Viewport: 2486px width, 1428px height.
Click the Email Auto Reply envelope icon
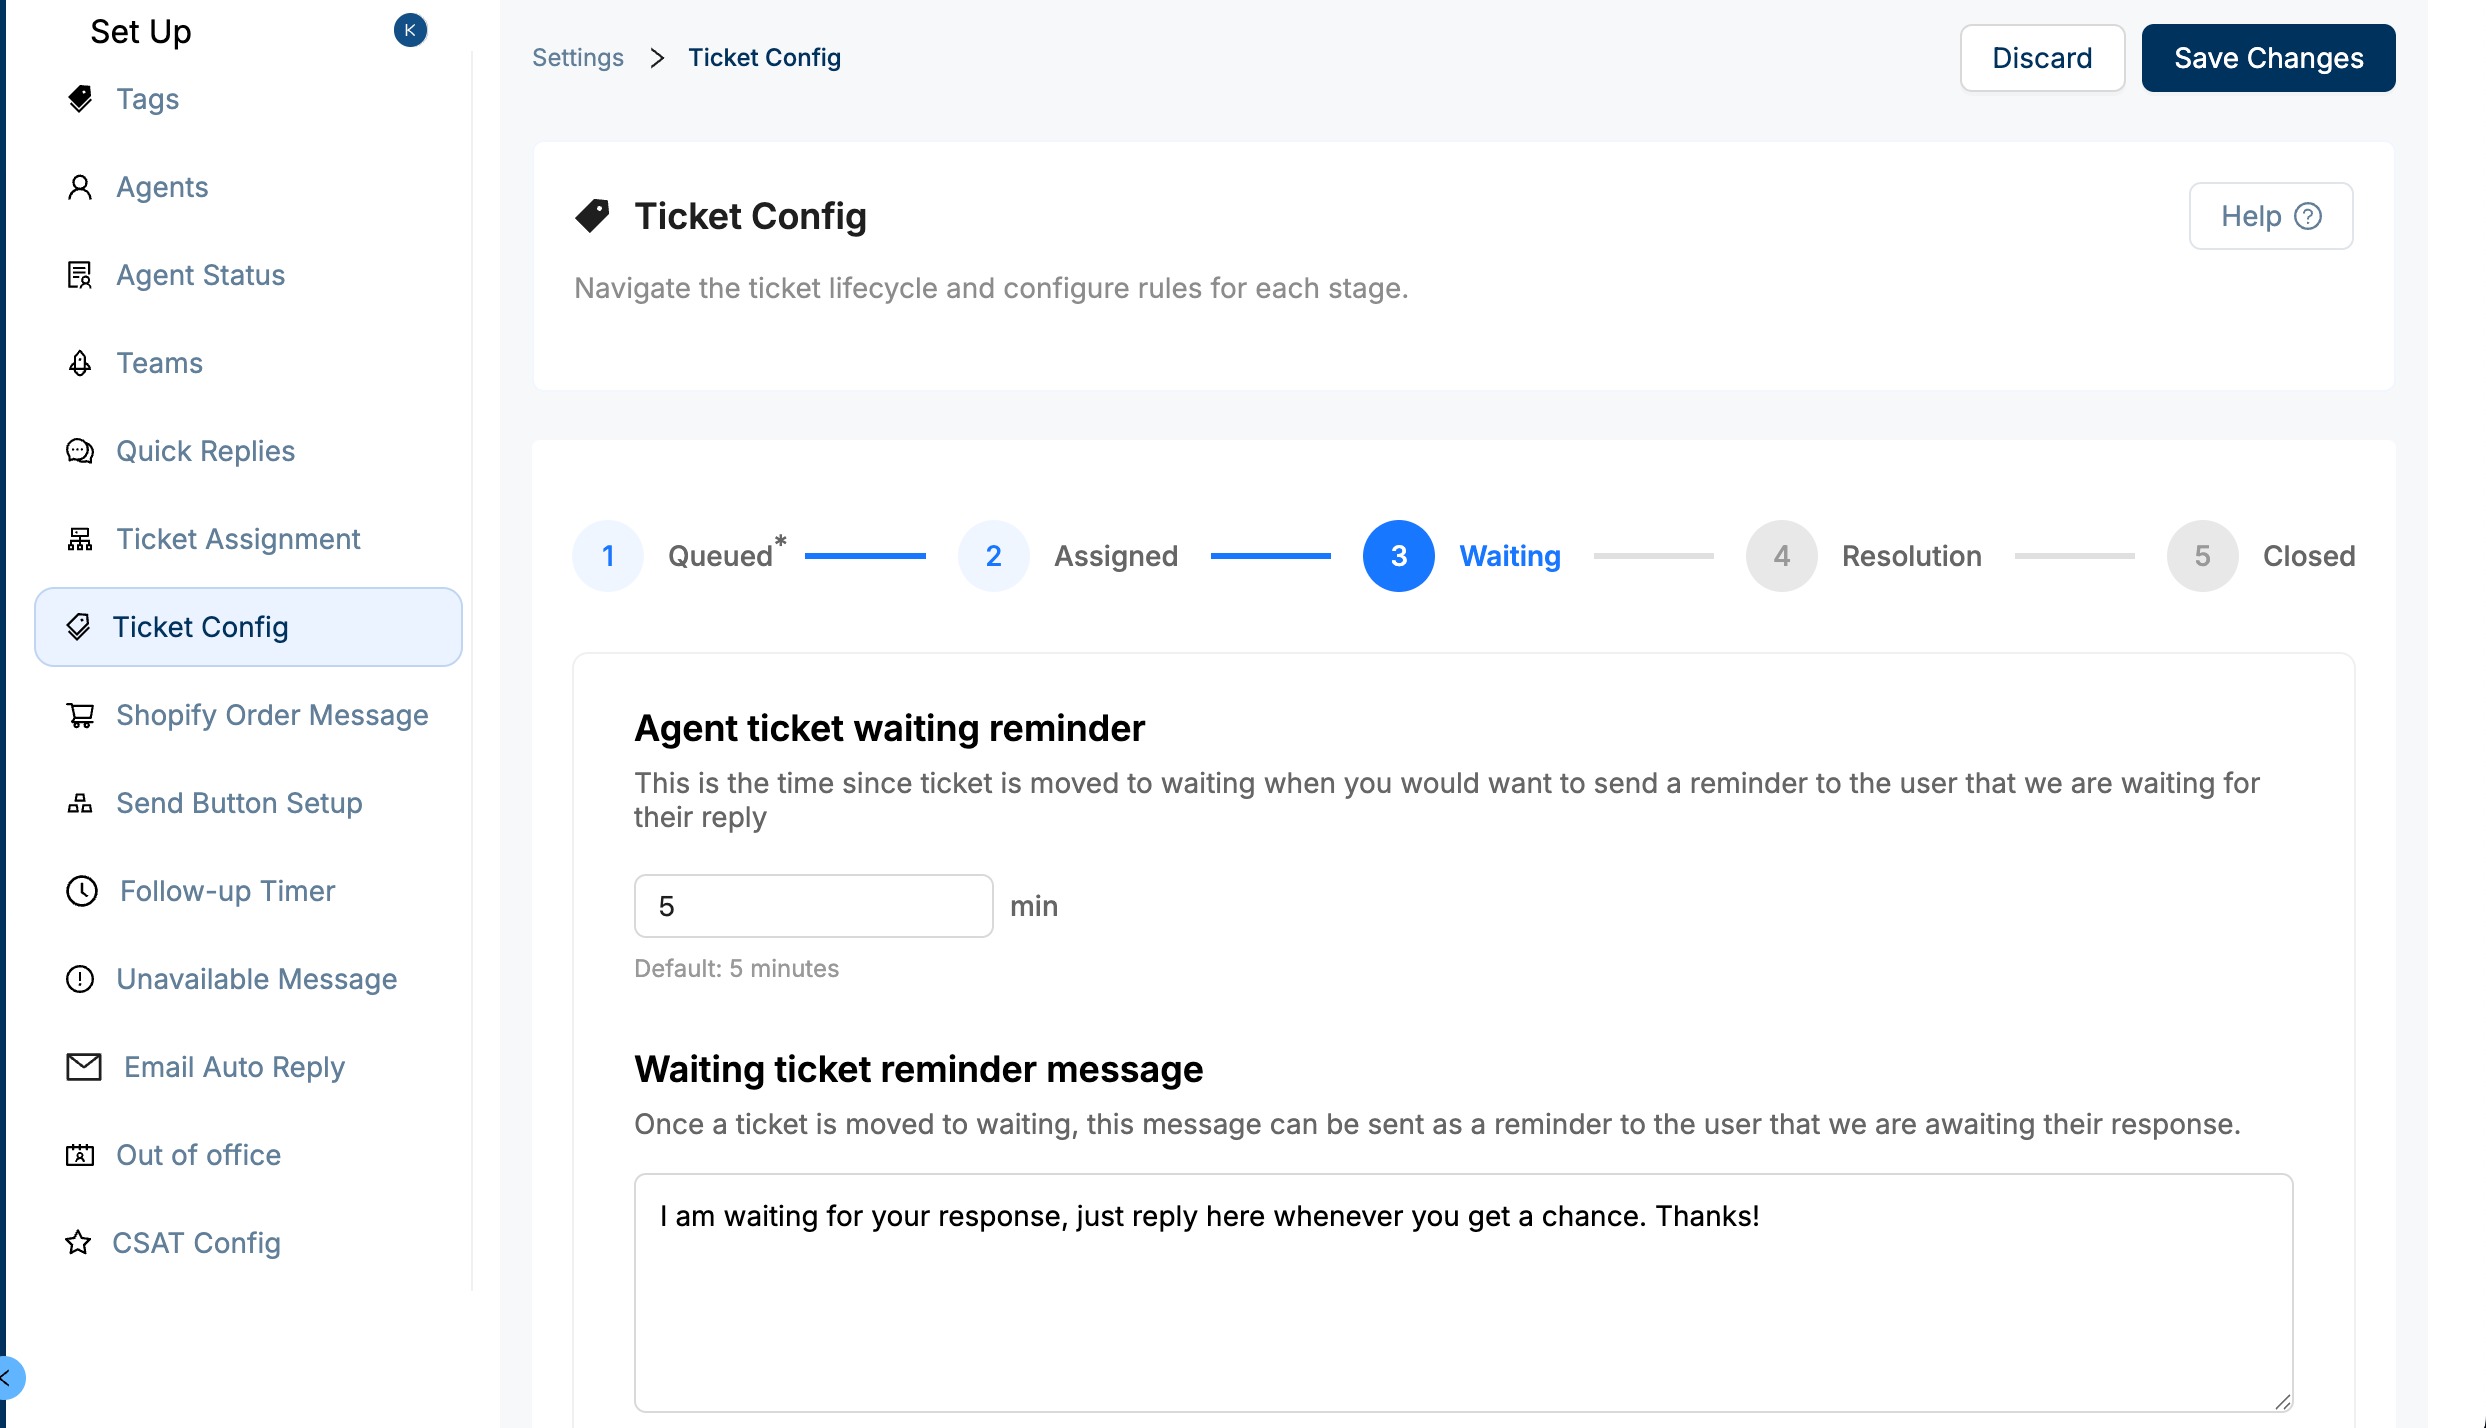point(84,1067)
